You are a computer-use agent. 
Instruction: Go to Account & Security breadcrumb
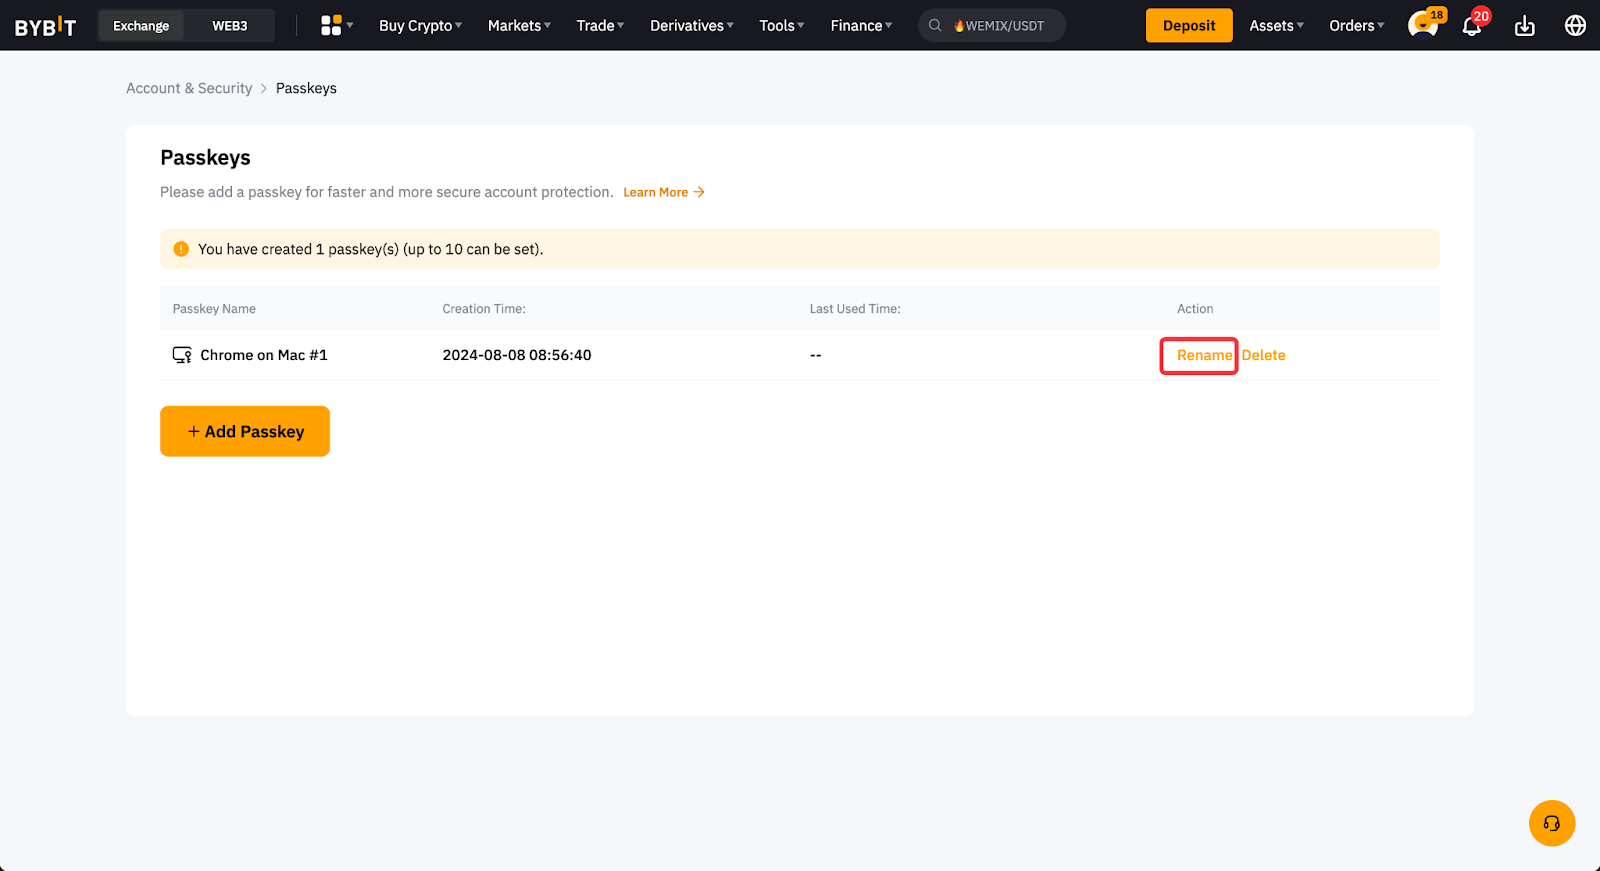pos(189,88)
